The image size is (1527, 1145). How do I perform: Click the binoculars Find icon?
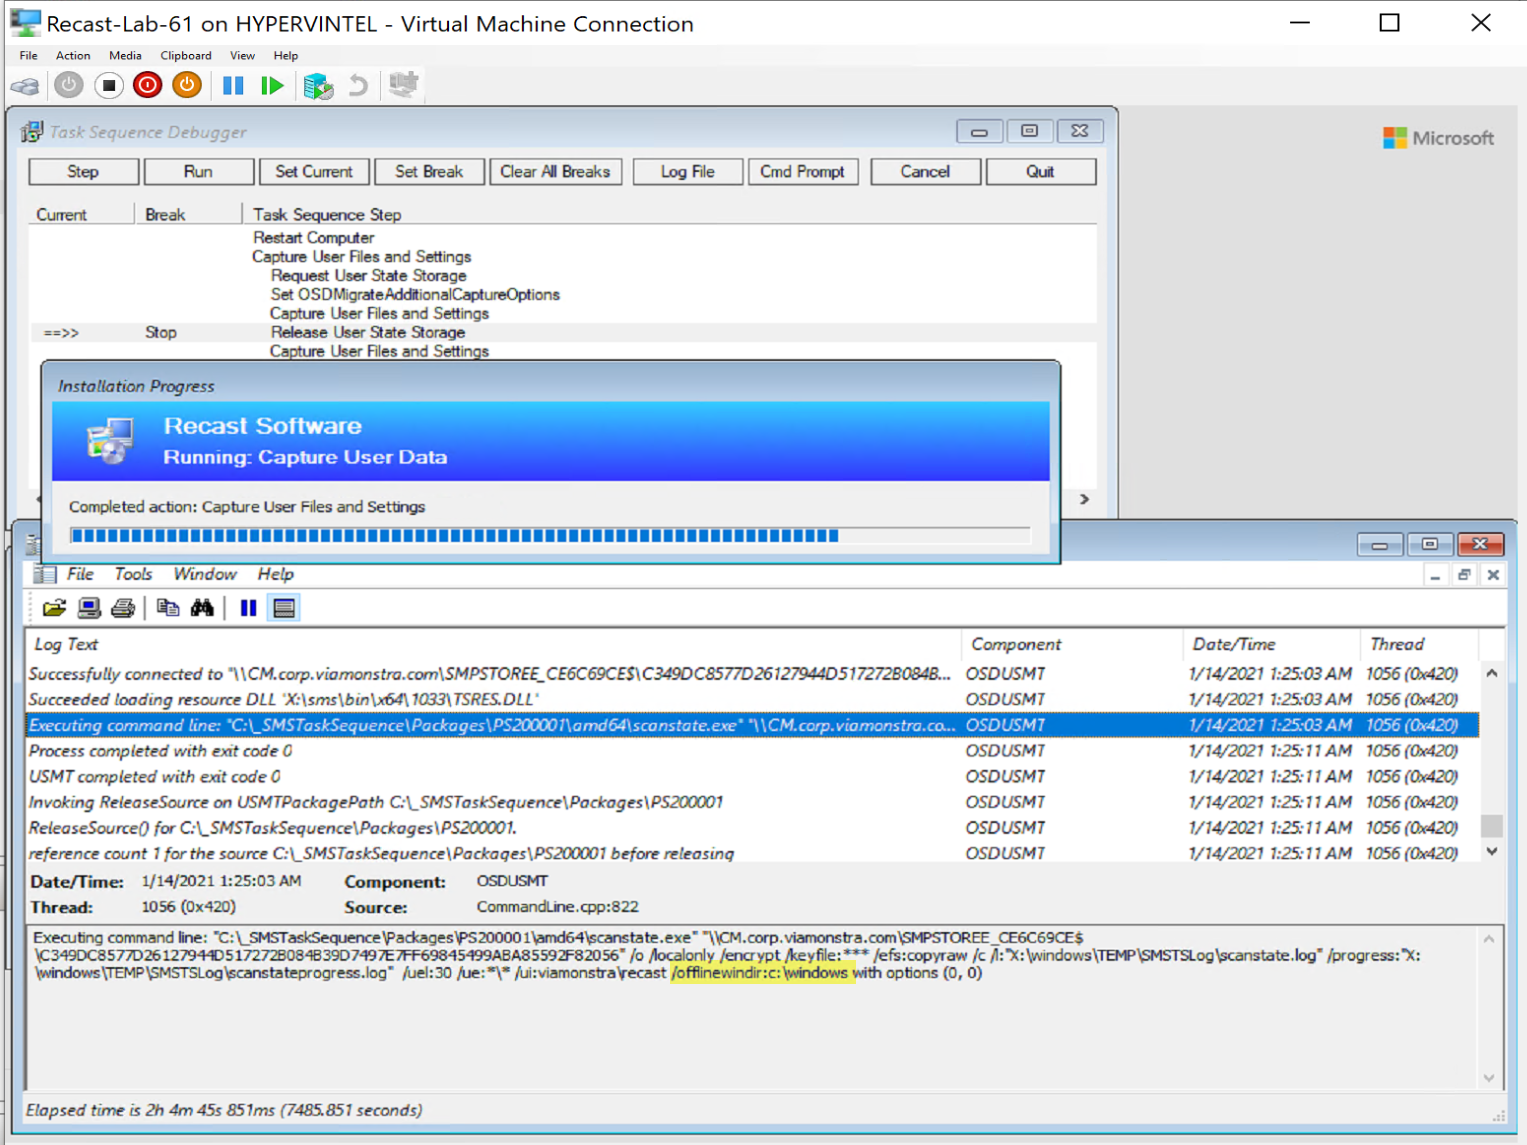tap(202, 608)
